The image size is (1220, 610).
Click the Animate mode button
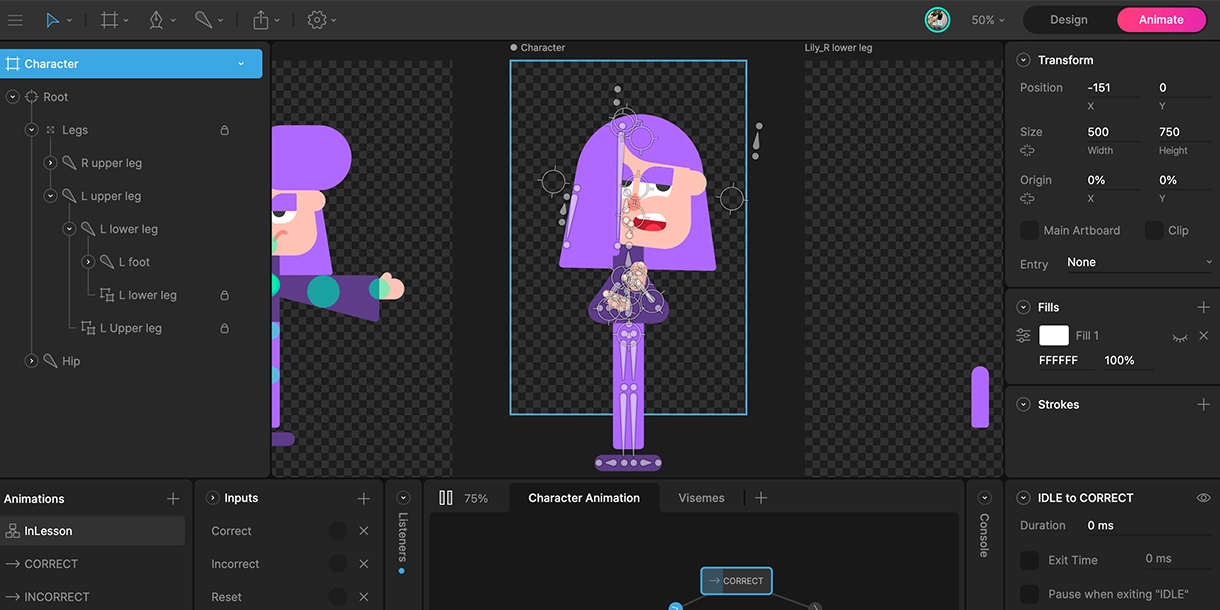point(1160,20)
